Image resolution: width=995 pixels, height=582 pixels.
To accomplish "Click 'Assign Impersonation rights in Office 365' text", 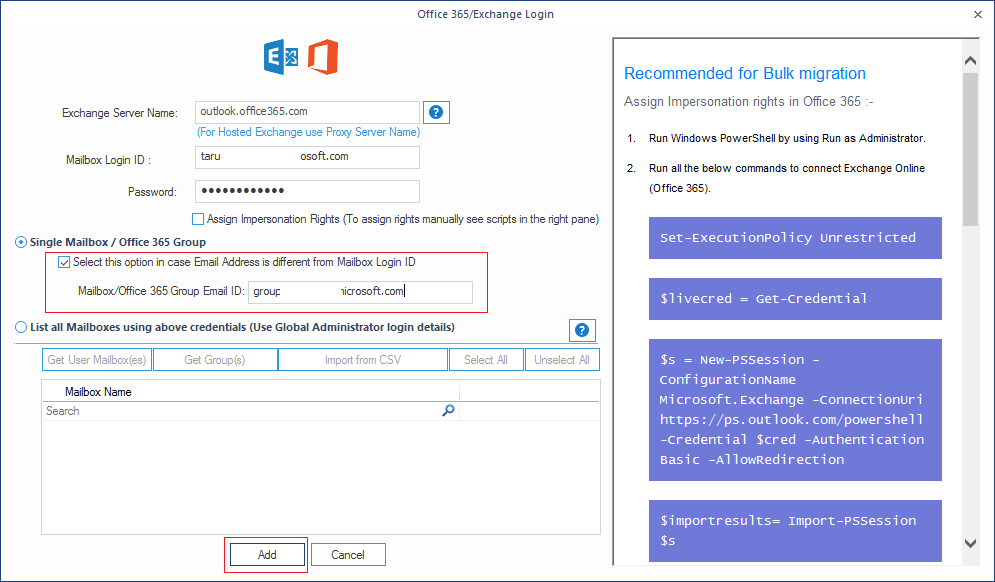I will (749, 102).
